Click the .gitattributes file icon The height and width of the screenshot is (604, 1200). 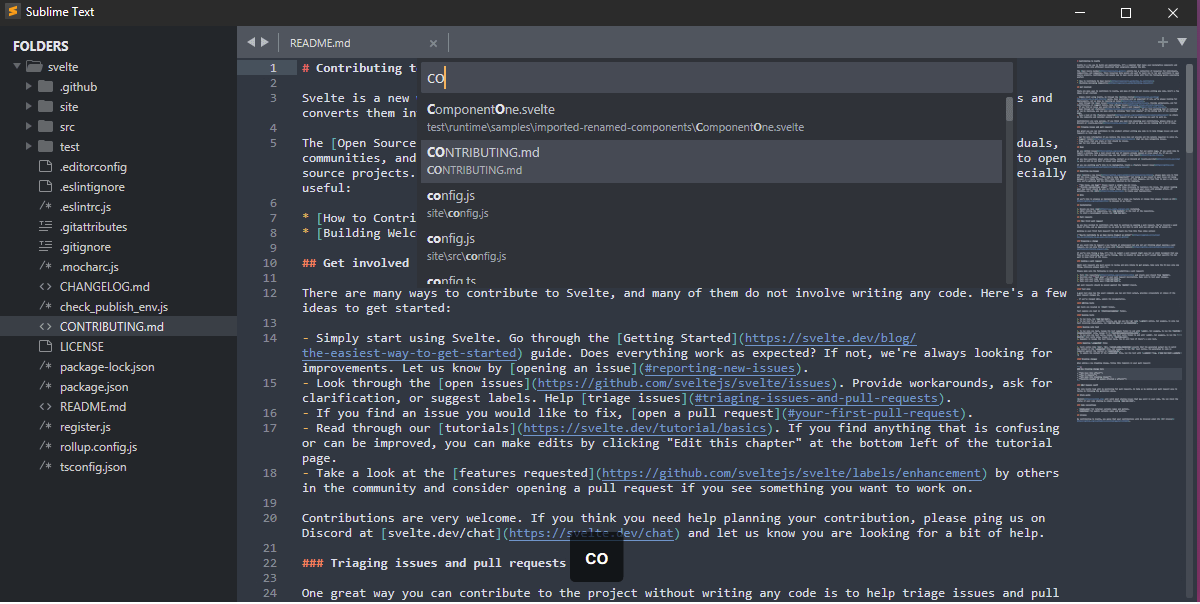pos(45,227)
